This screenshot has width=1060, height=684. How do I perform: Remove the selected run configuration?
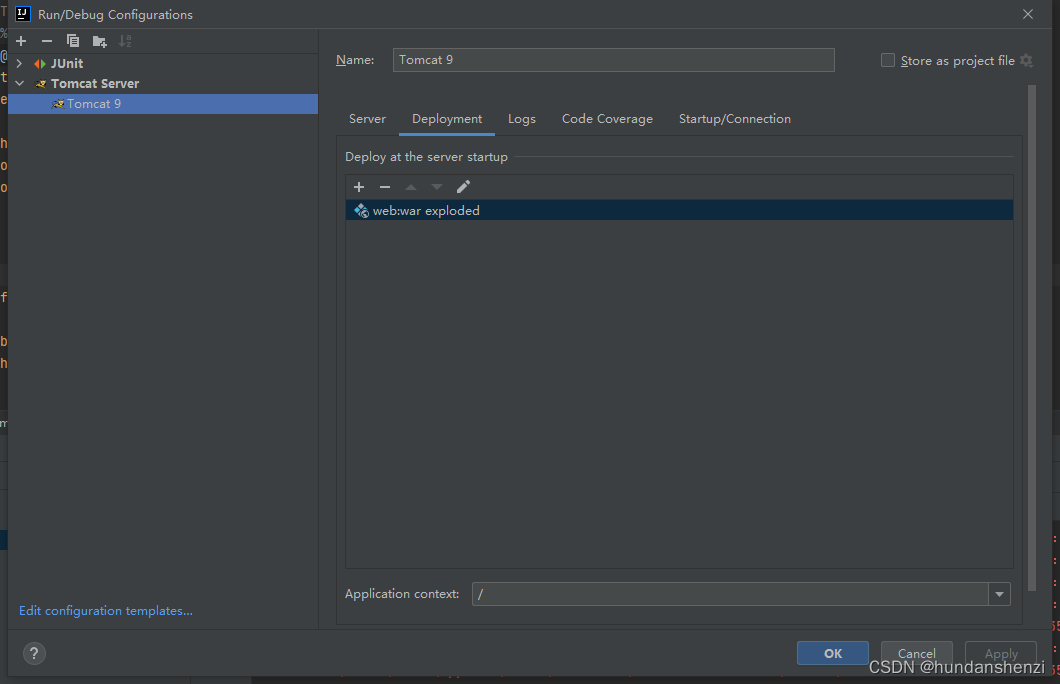click(x=47, y=41)
